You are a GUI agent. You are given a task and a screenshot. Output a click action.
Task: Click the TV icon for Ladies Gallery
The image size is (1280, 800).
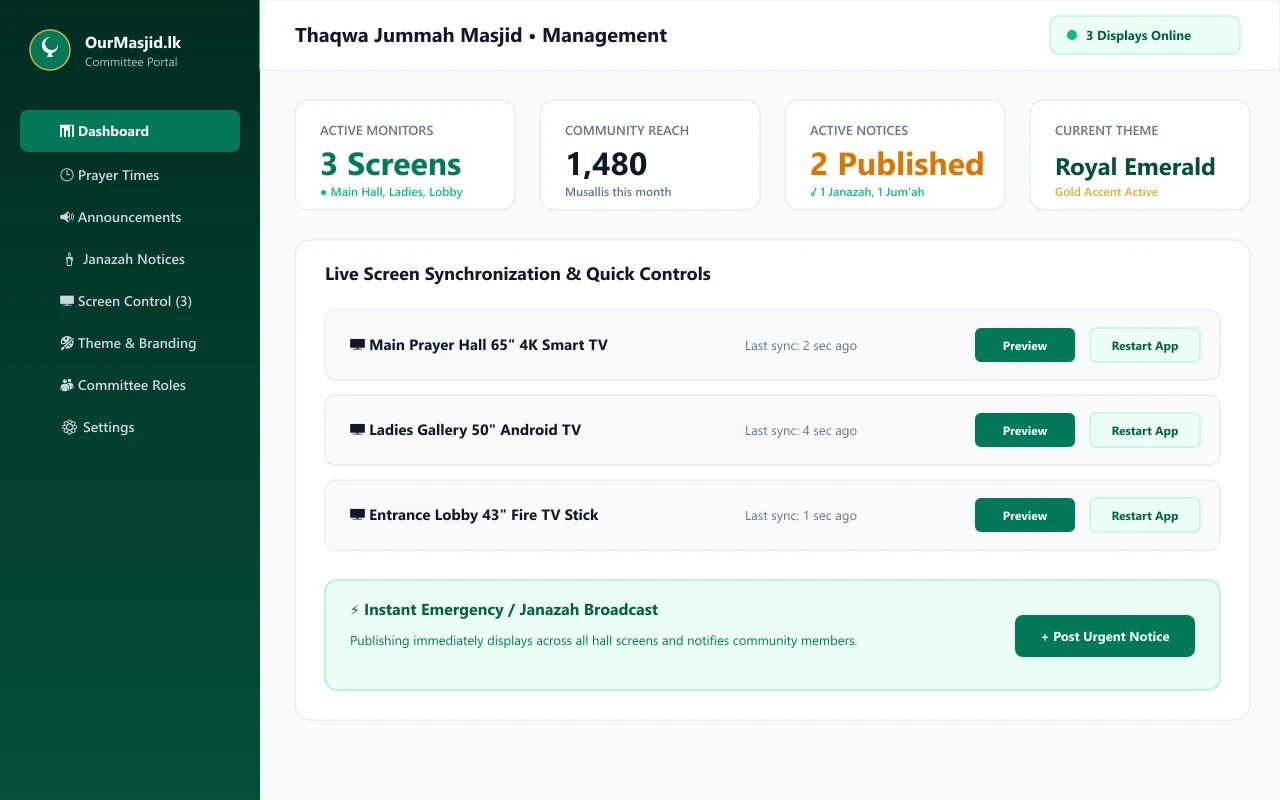tap(357, 430)
